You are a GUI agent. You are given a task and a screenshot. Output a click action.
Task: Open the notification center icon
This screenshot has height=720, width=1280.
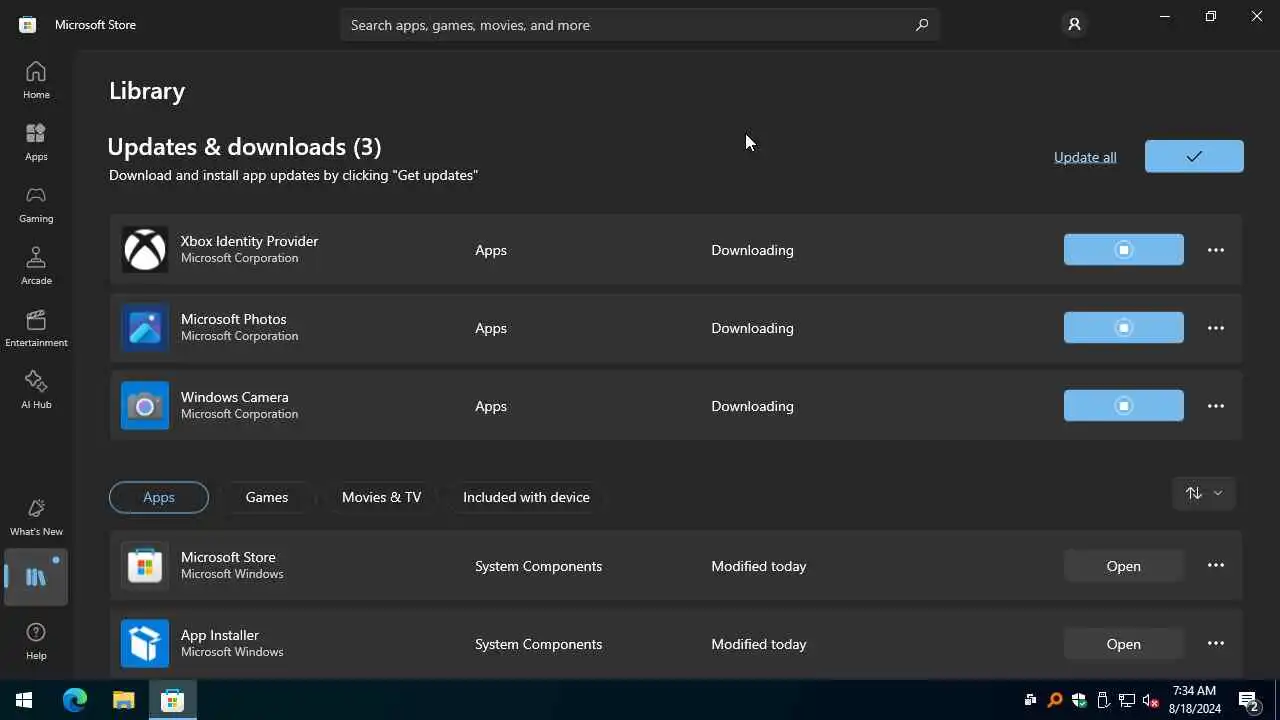click(1249, 700)
